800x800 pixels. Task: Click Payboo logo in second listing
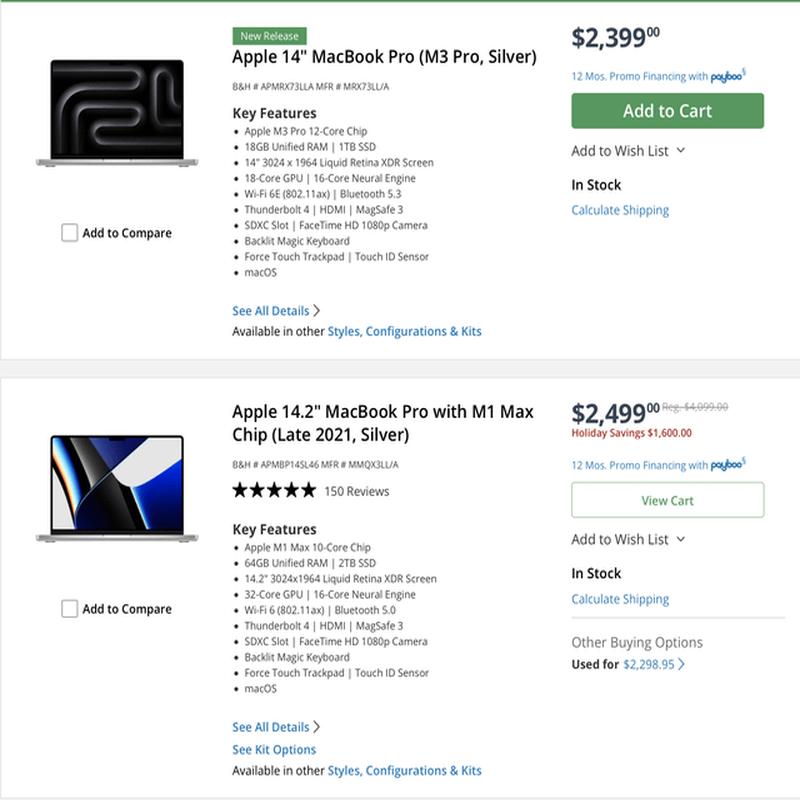(728, 465)
